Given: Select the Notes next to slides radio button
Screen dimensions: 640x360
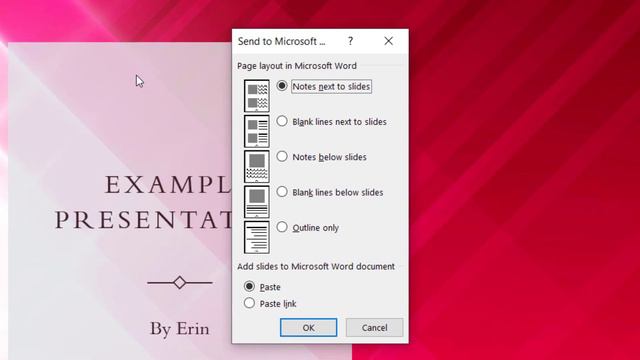Looking at the screenshot, I should point(282,86).
